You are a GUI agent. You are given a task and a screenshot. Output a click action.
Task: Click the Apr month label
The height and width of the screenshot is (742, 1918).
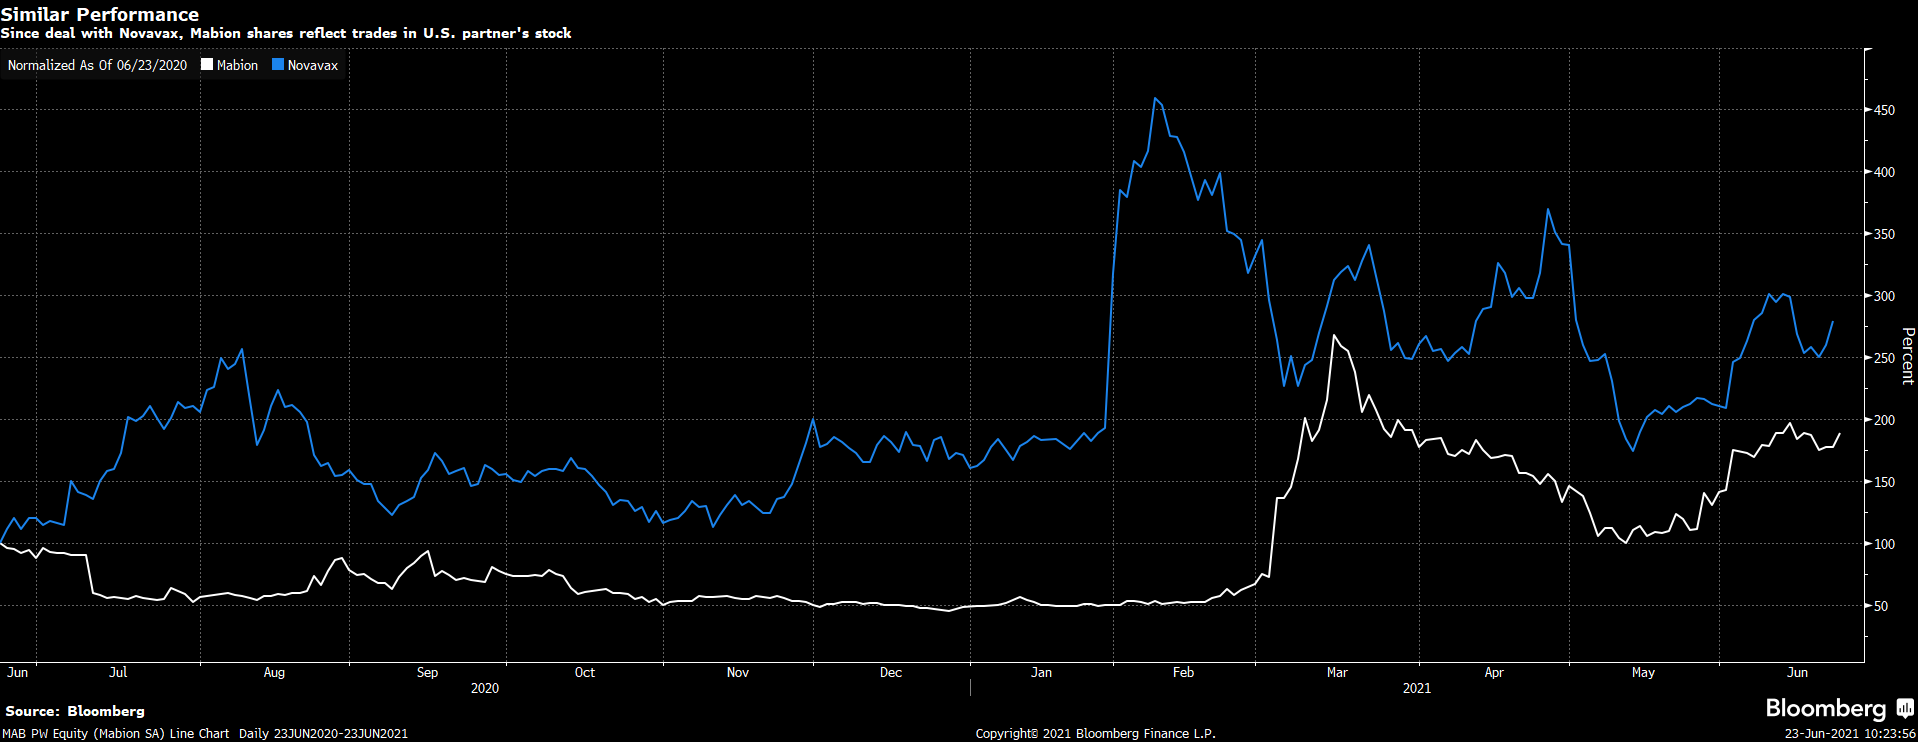1494,672
